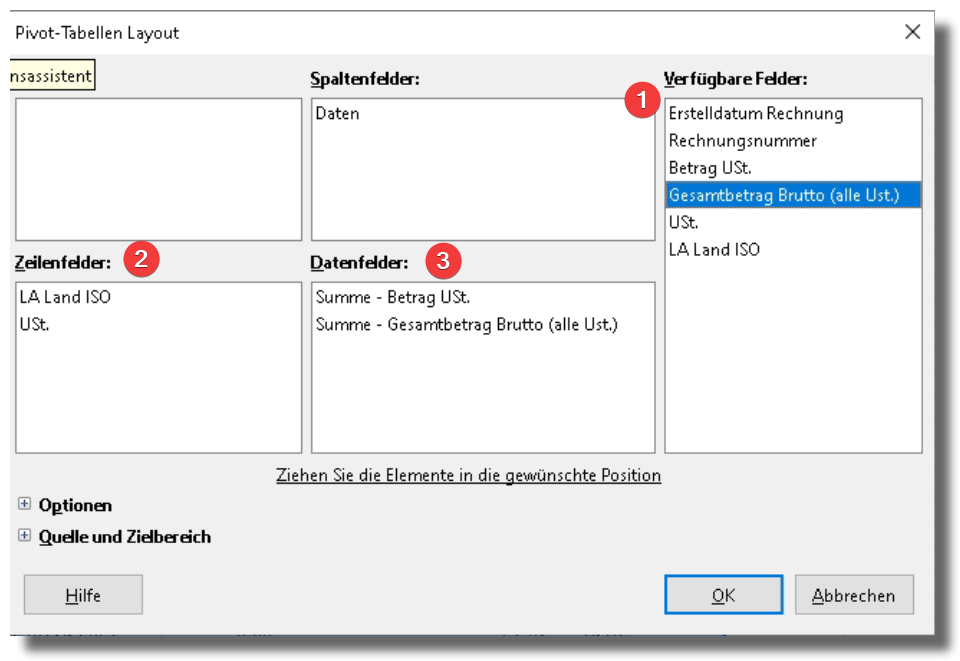Select Summe - Gesamtbetrag Brutto data field
This screenshot has height=661, width=960.
[x=467, y=324]
